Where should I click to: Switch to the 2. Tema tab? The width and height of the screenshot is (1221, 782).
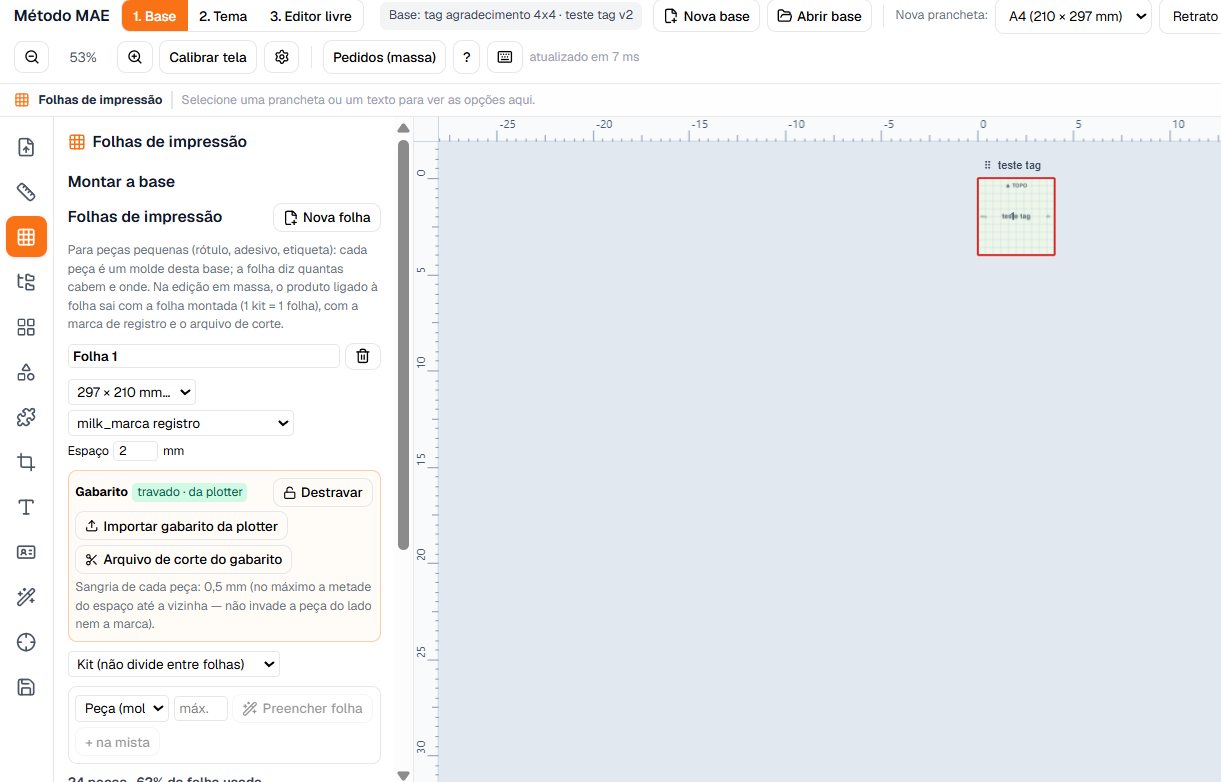click(223, 17)
